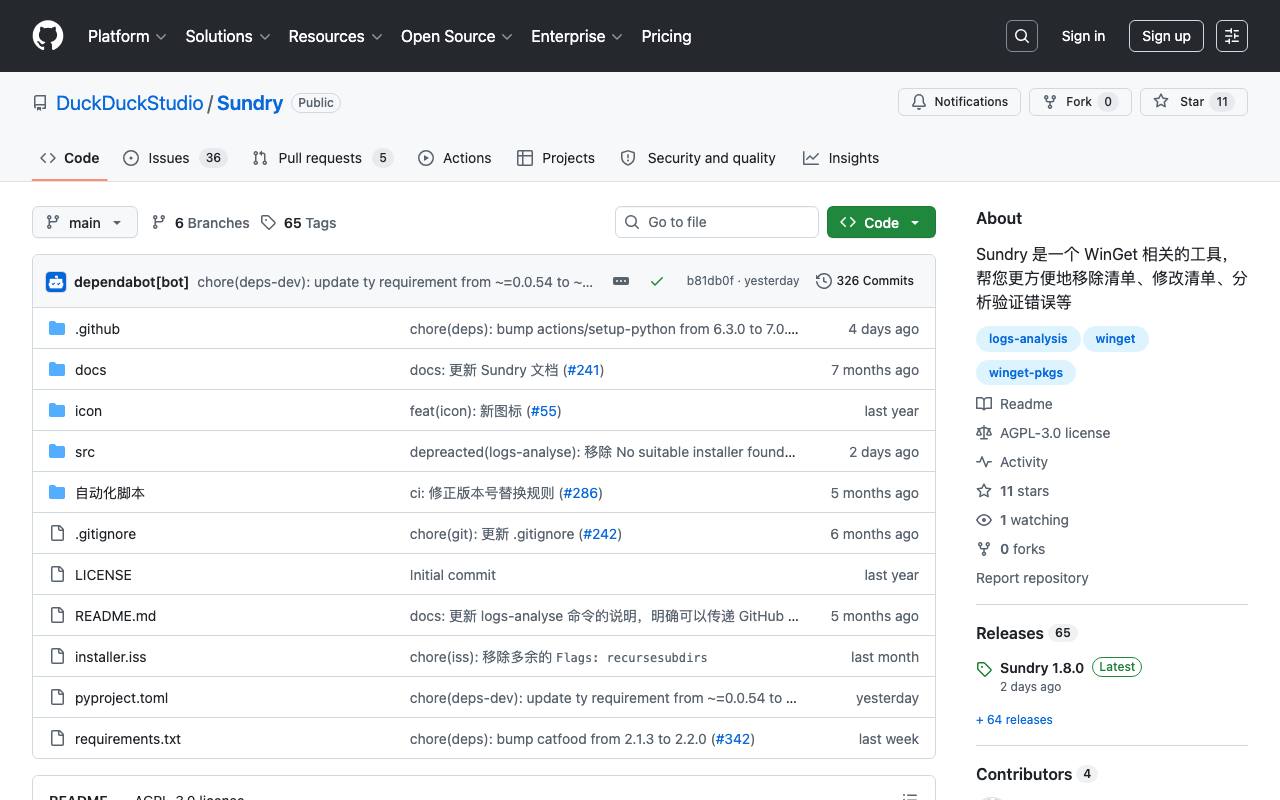This screenshot has width=1280, height=800.
Task: Switch to the Projects tab
Action: click(556, 158)
